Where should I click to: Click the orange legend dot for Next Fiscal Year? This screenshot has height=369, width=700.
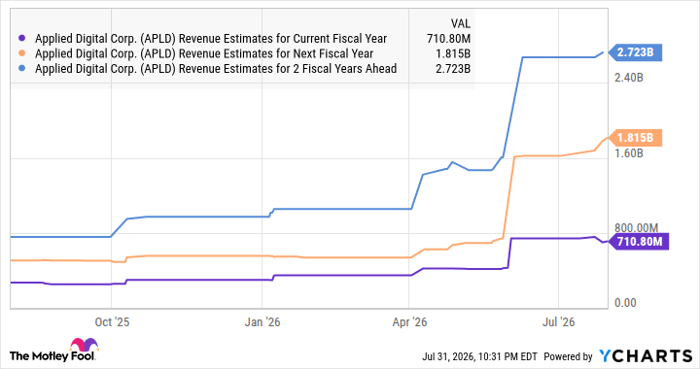[x=21, y=54]
